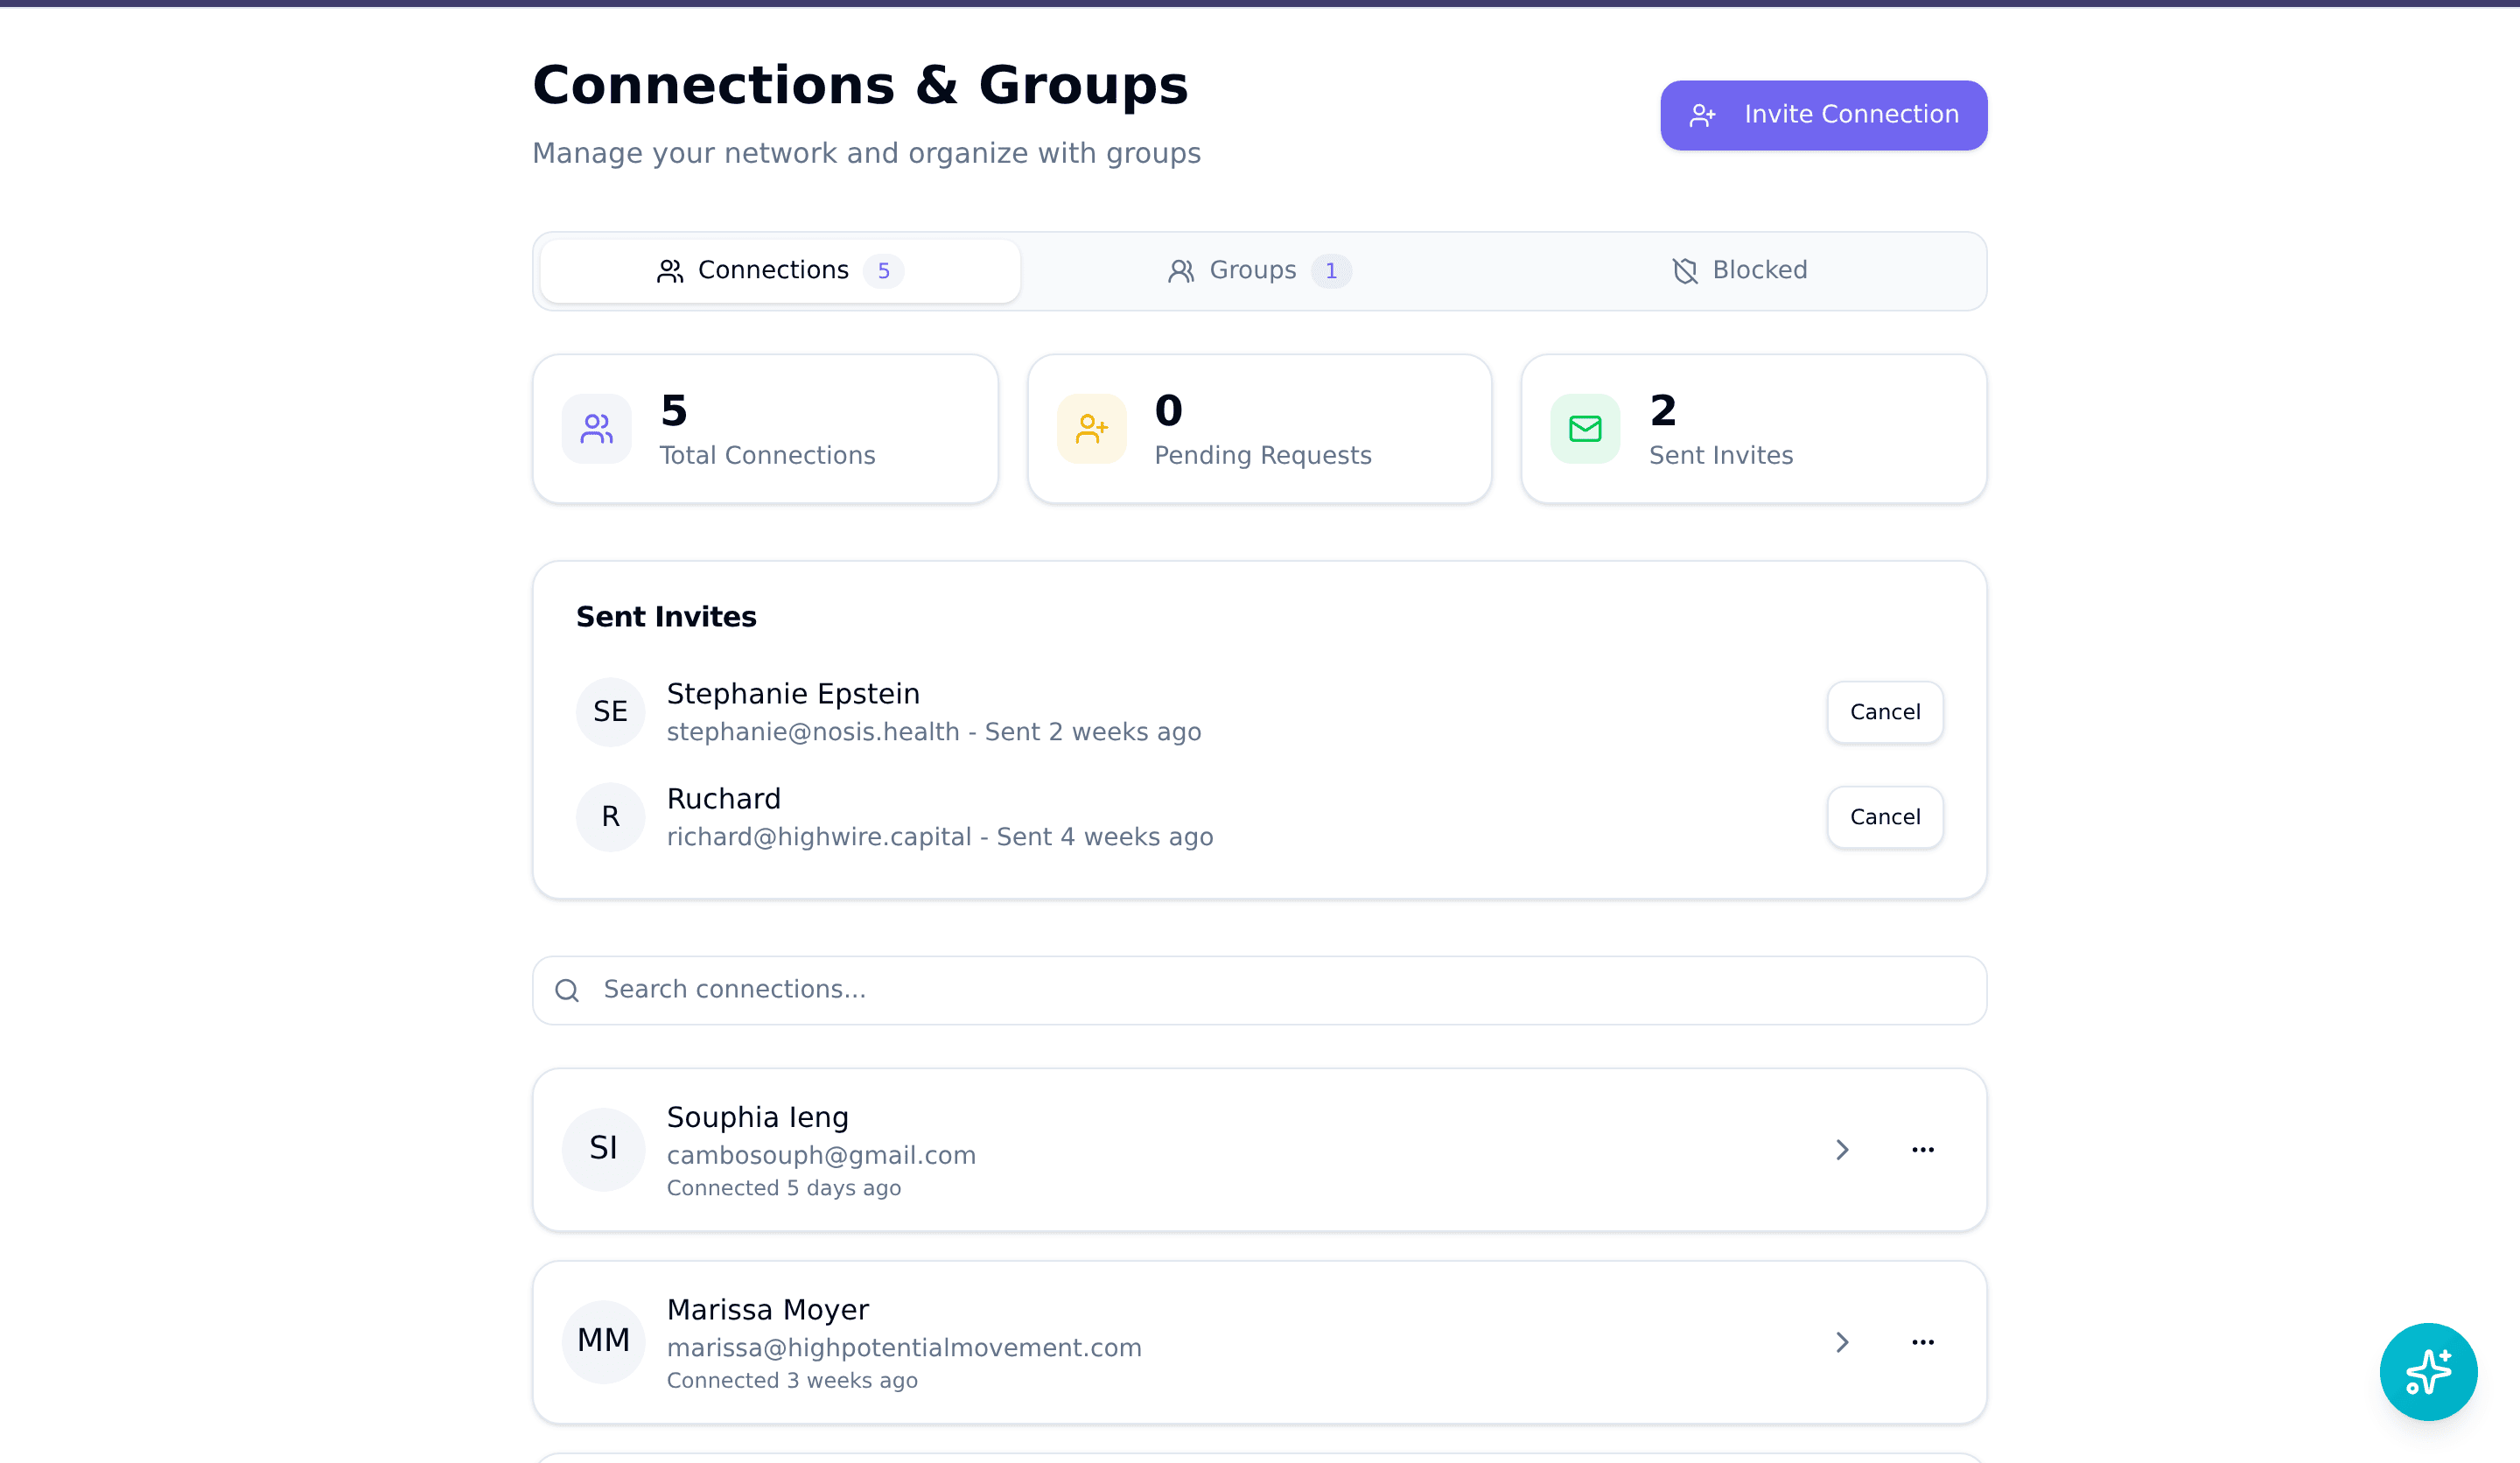Cancel the invite to Stephanie Epstein
2520x1463 pixels.
(x=1884, y=712)
